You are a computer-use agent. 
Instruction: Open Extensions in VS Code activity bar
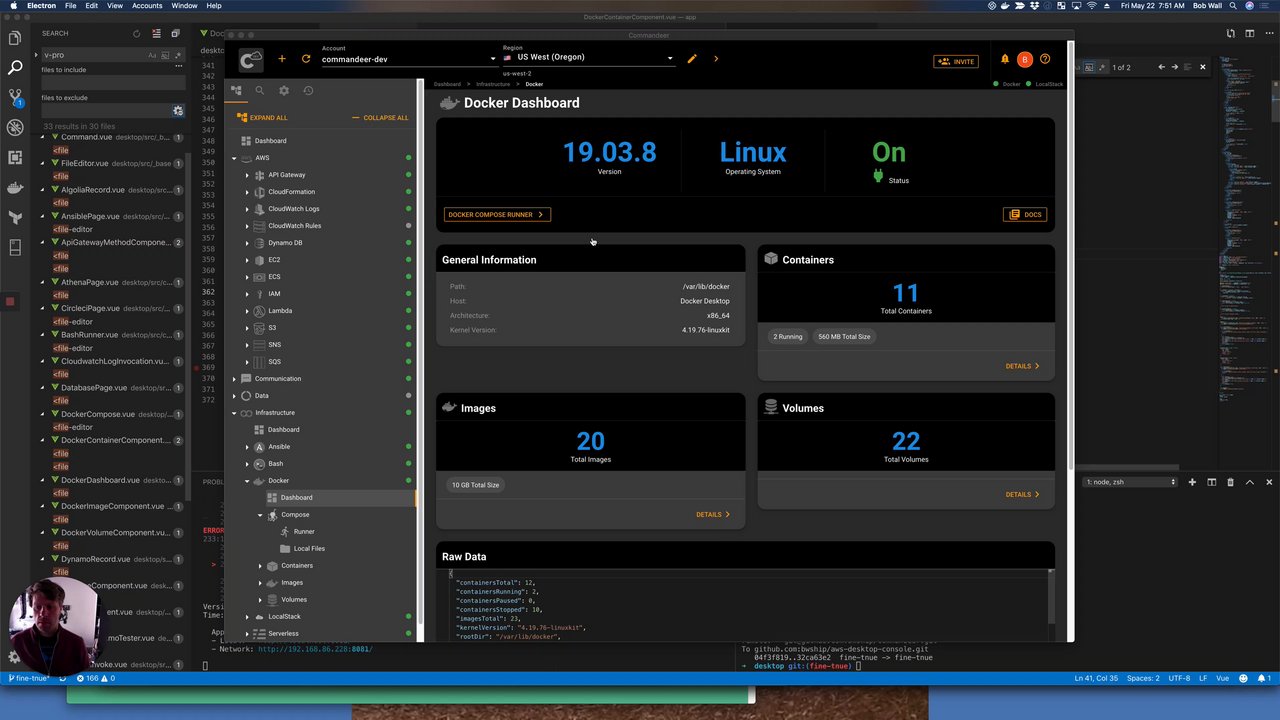tap(14, 158)
